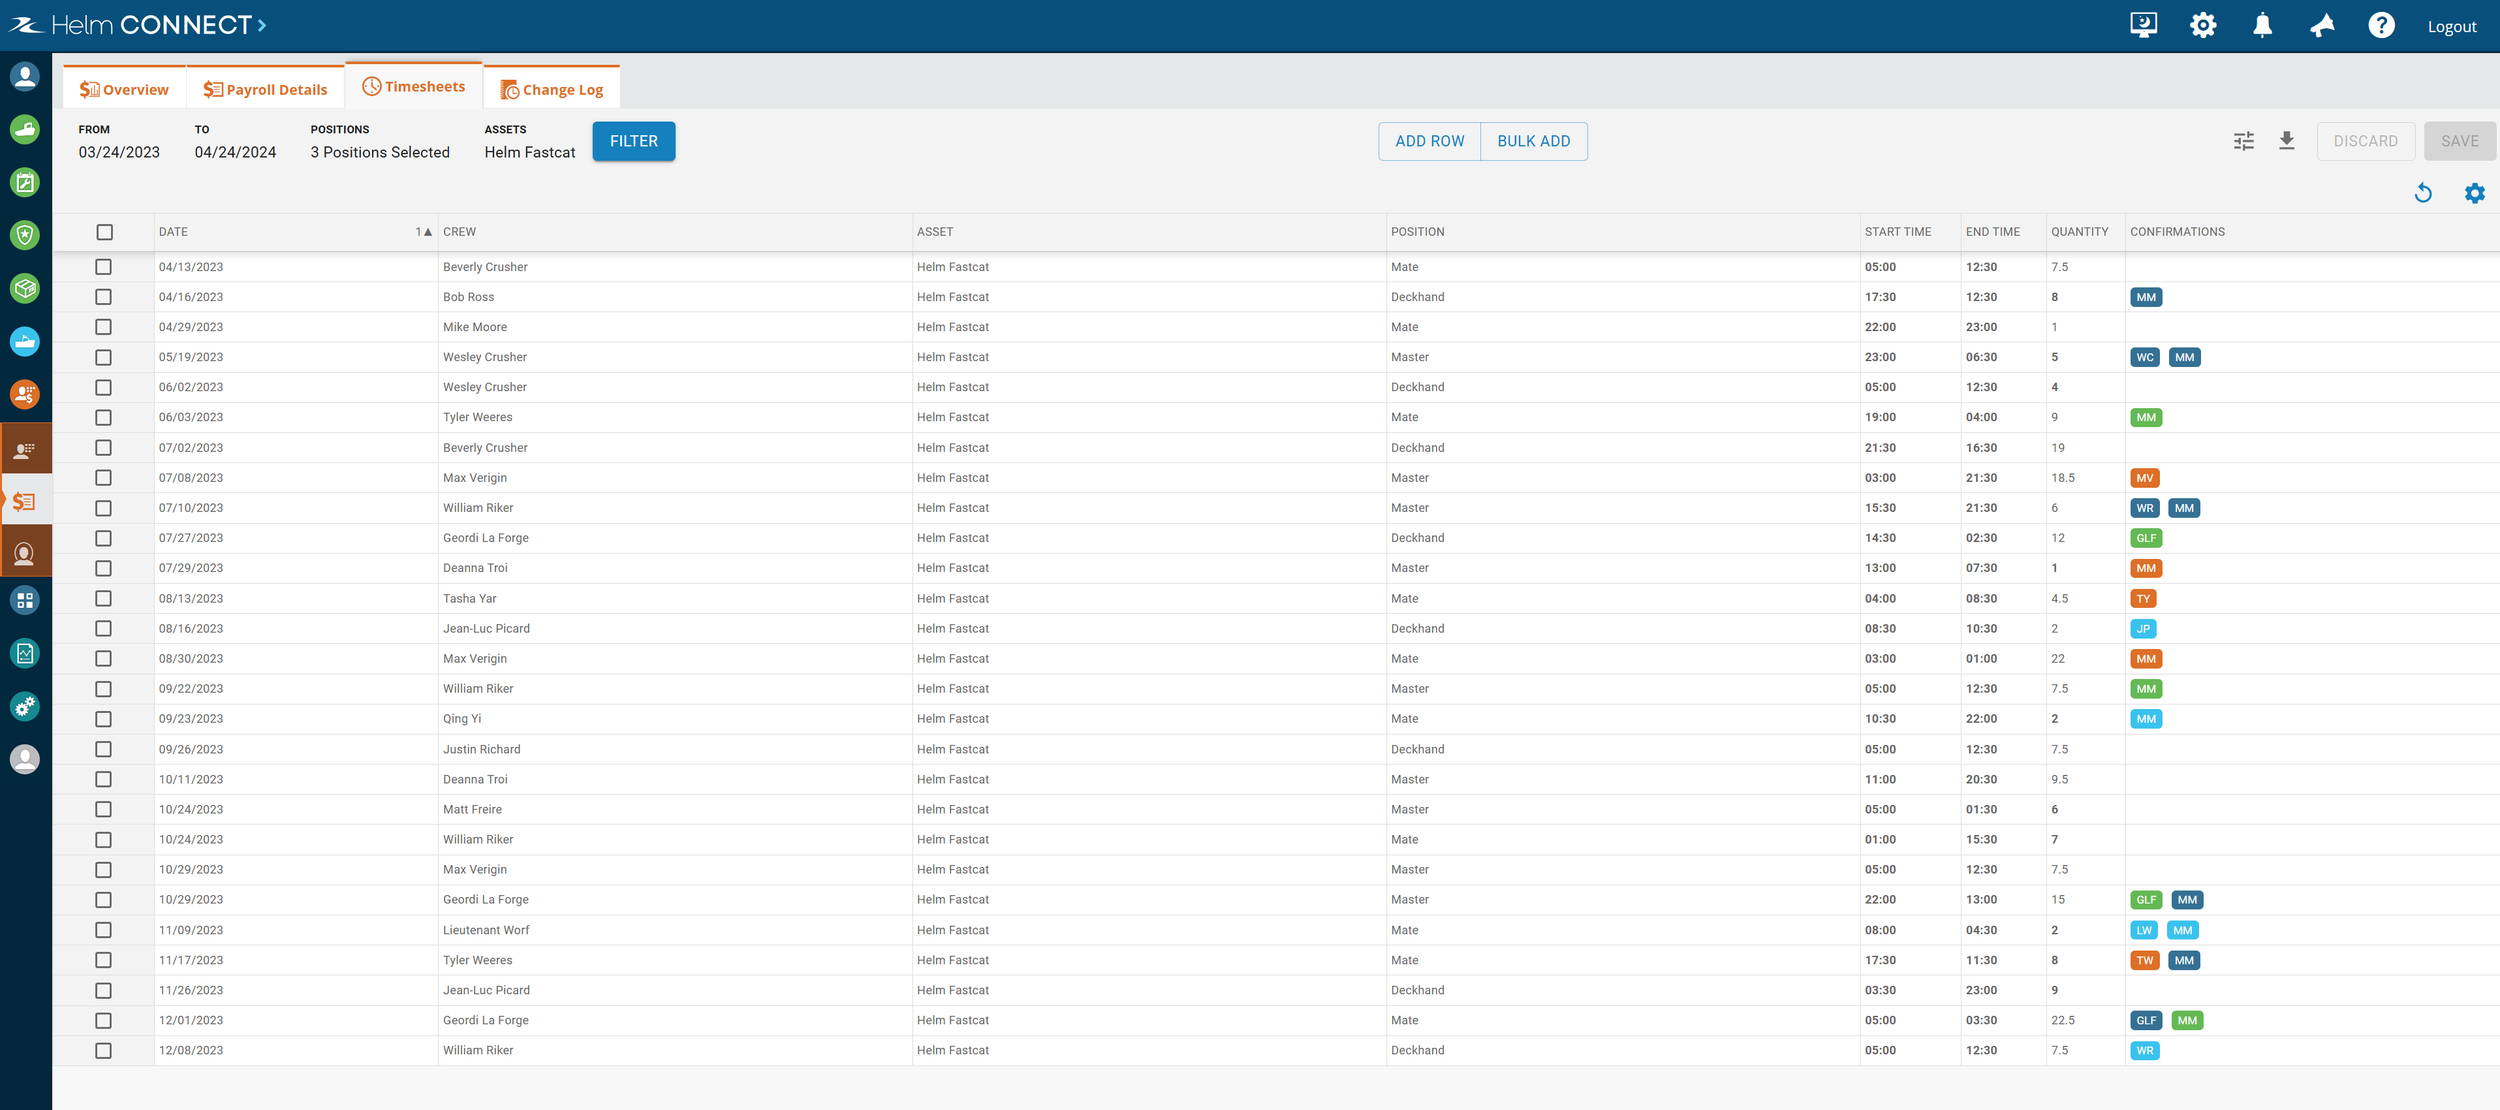Click the FROM date field 03/24/2023
Image resolution: width=2500 pixels, height=1110 pixels.
pyautogui.click(x=119, y=152)
